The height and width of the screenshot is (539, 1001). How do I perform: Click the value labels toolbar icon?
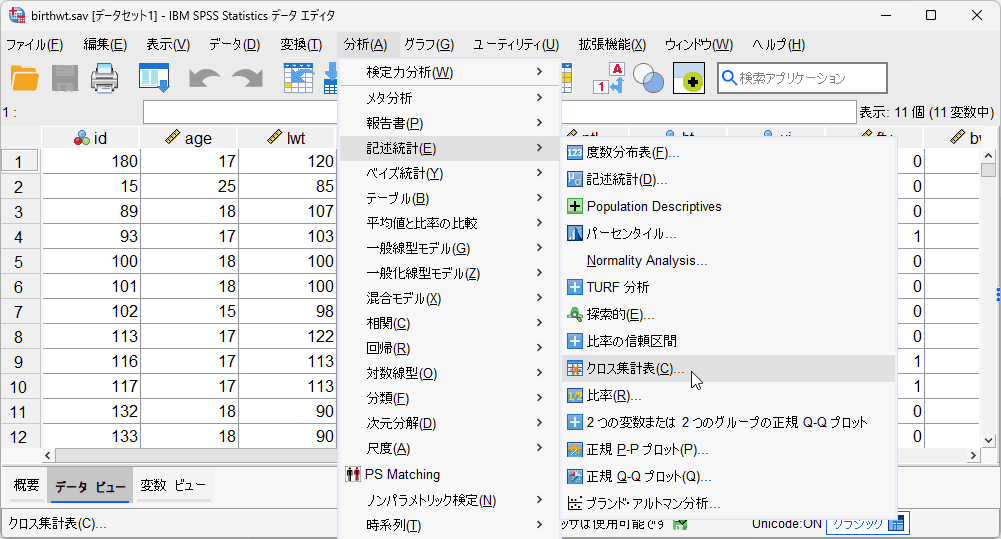[608, 78]
